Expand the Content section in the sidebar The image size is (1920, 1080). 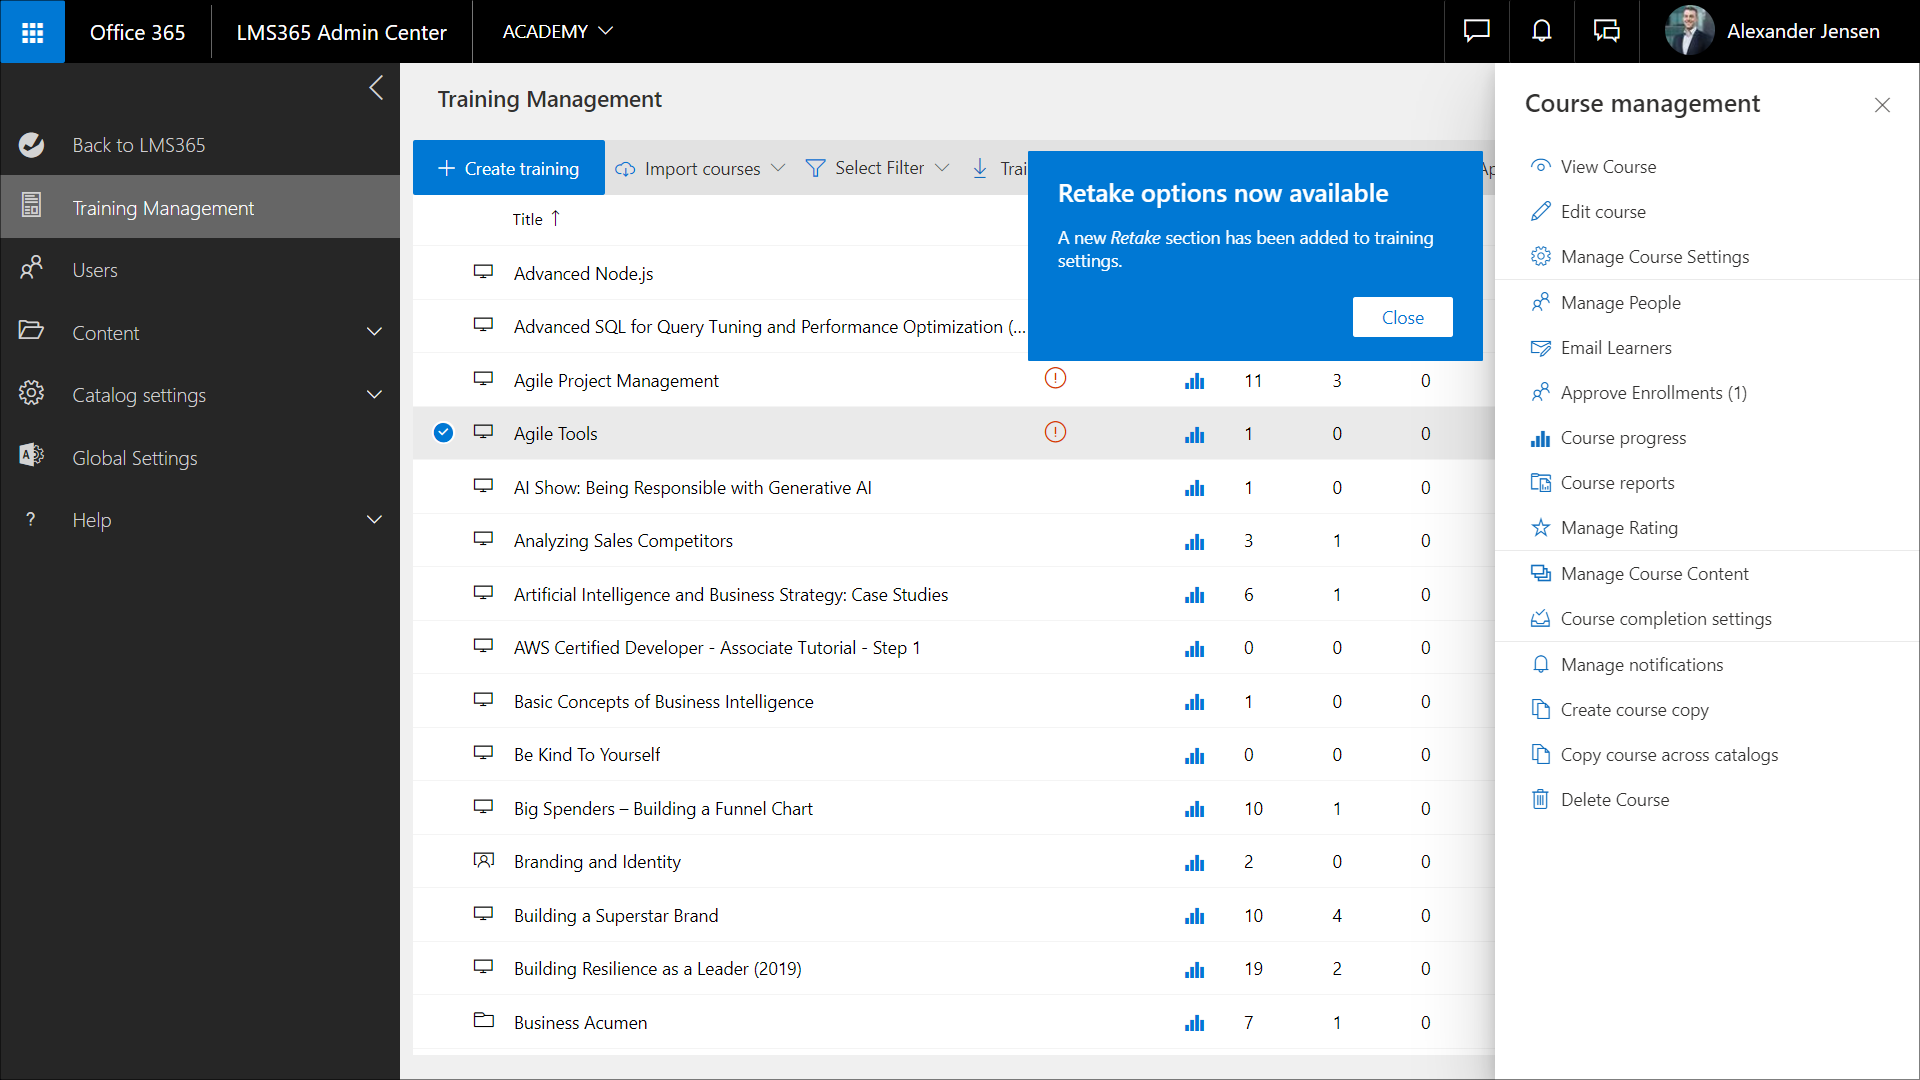[x=374, y=332]
